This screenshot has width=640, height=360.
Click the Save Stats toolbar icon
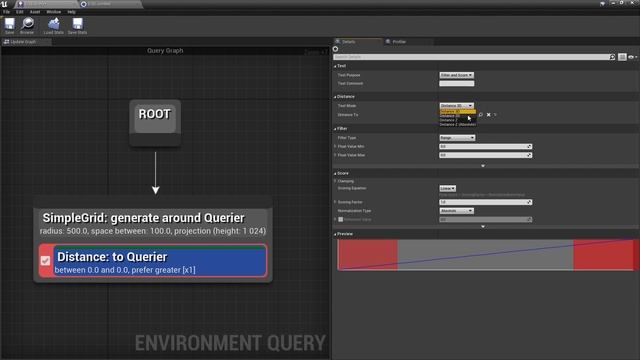point(77,24)
